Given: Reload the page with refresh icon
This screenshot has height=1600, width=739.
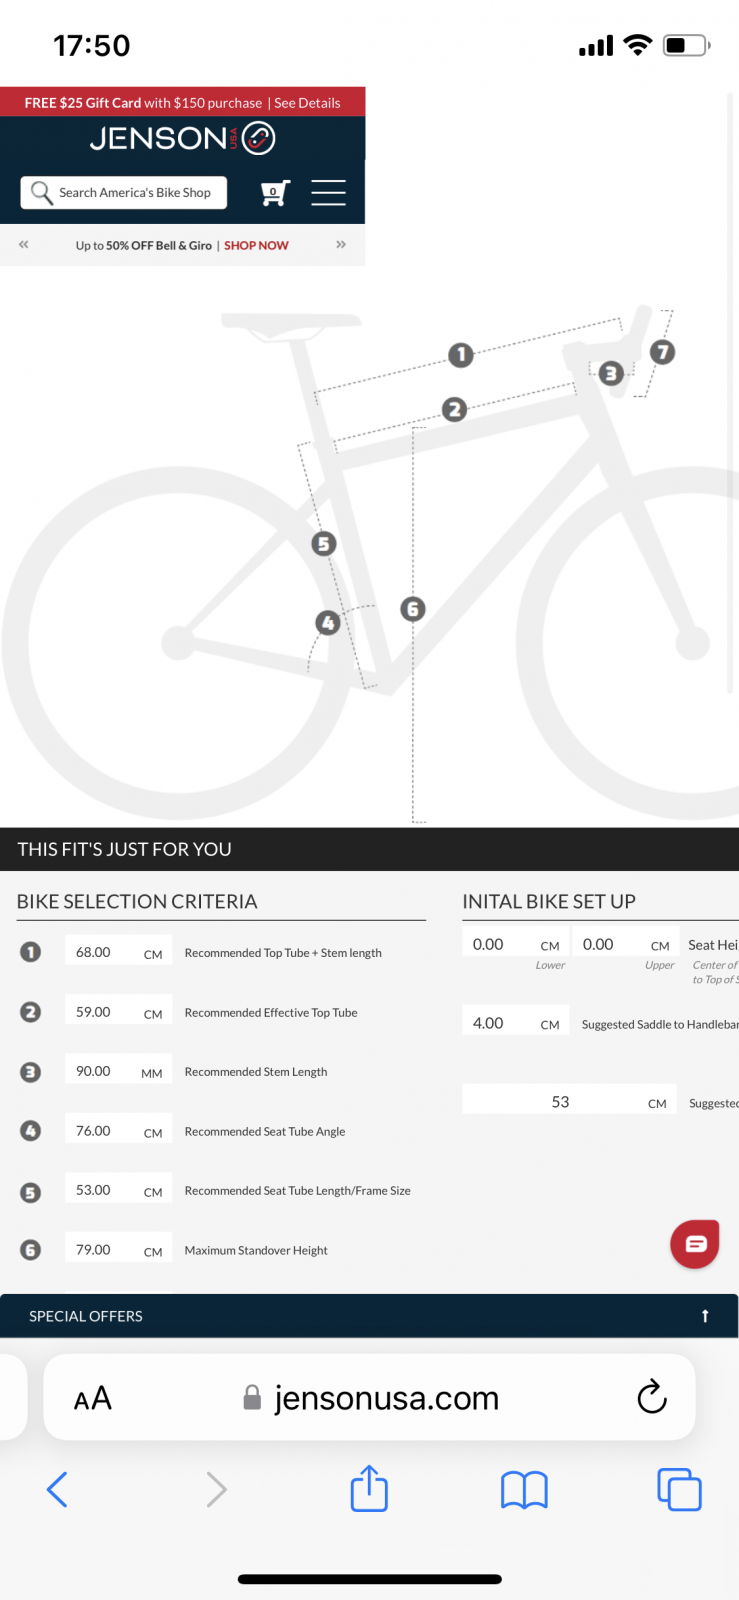Looking at the screenshot, I should [652, 1397].
